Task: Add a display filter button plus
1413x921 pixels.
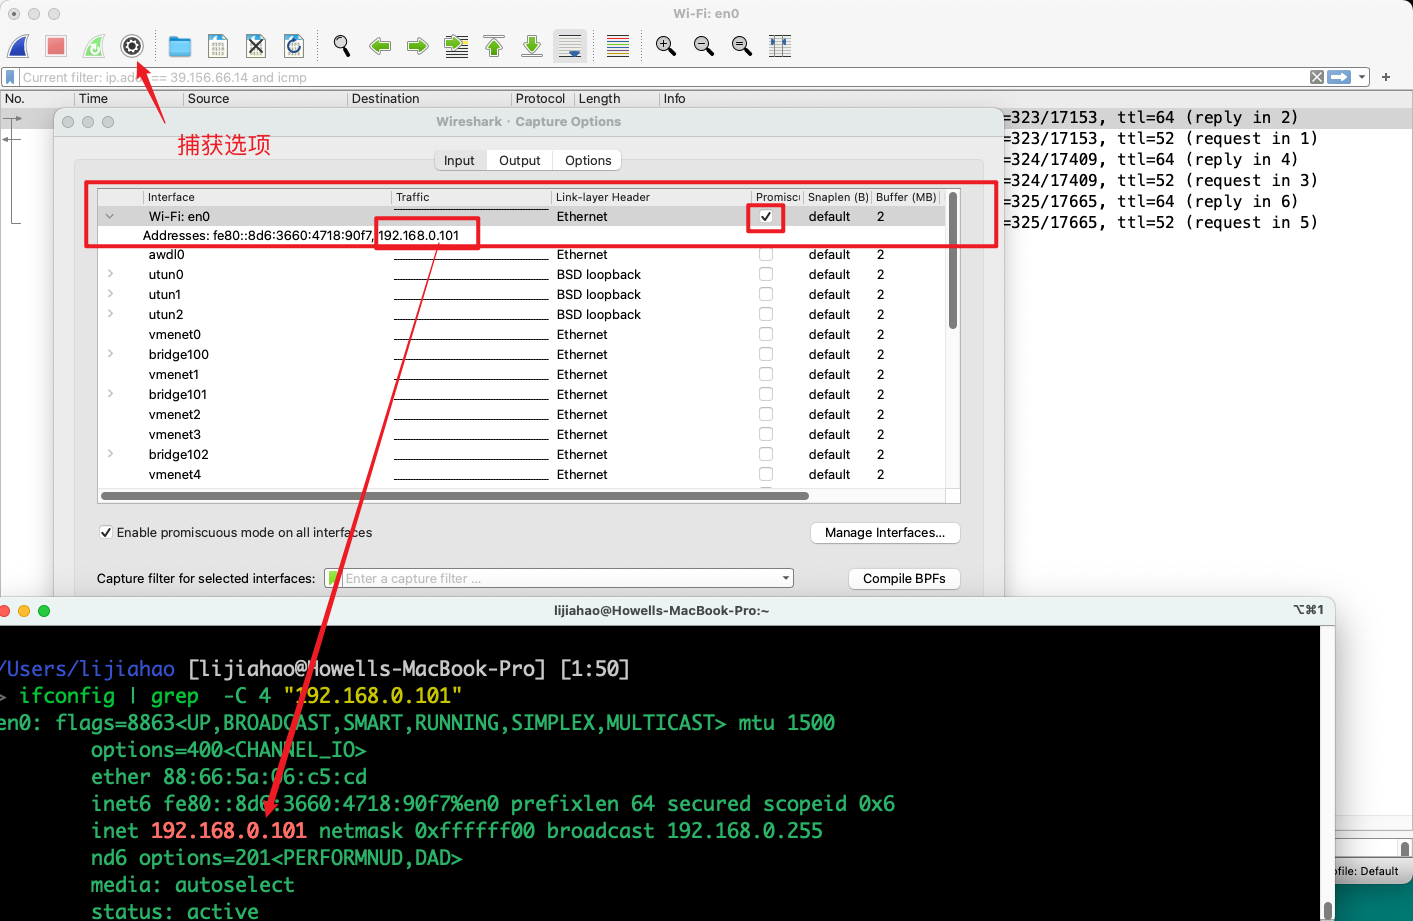Action: point(1386,77)
